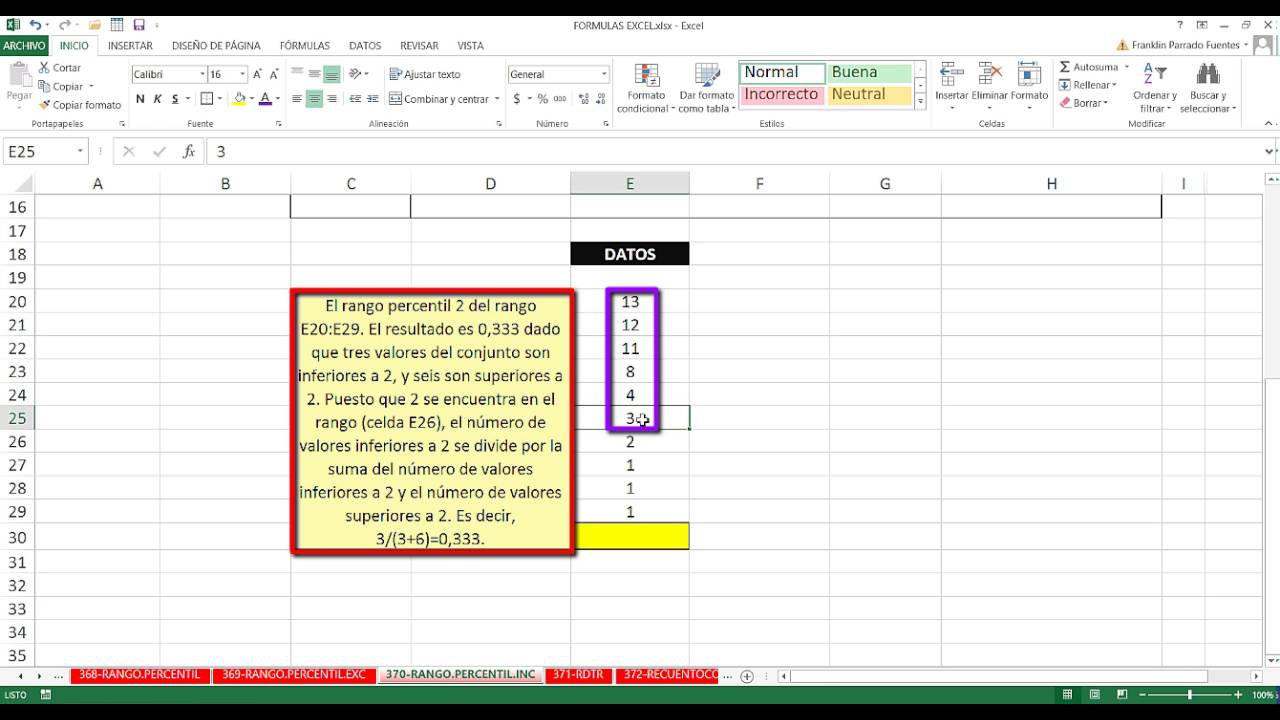
Task: Select the Buena cell style
Action: 869,73
